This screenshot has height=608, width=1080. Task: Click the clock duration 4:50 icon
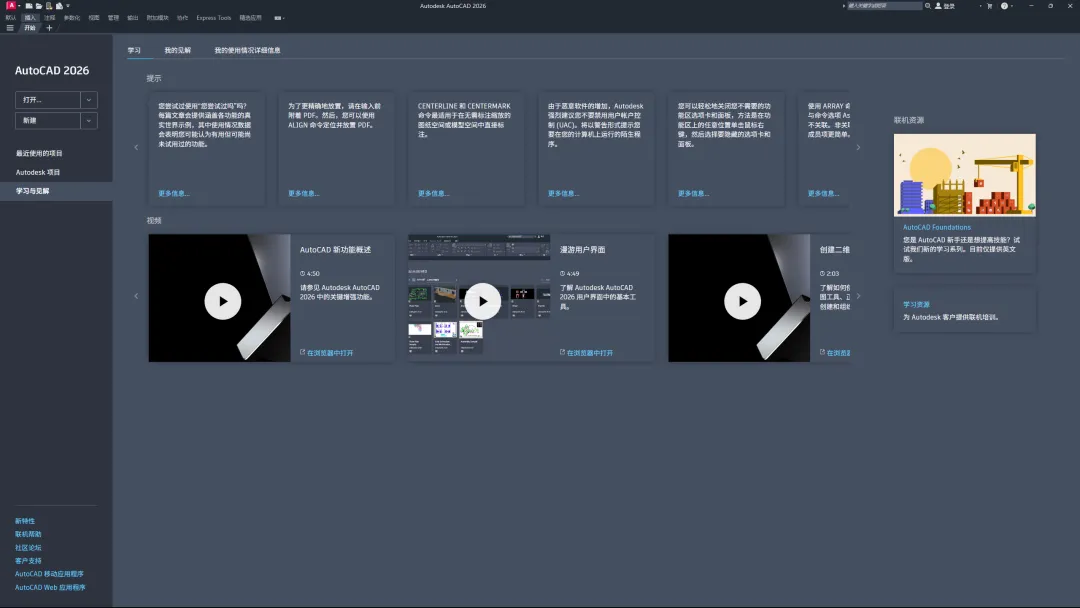click(302, 273)
